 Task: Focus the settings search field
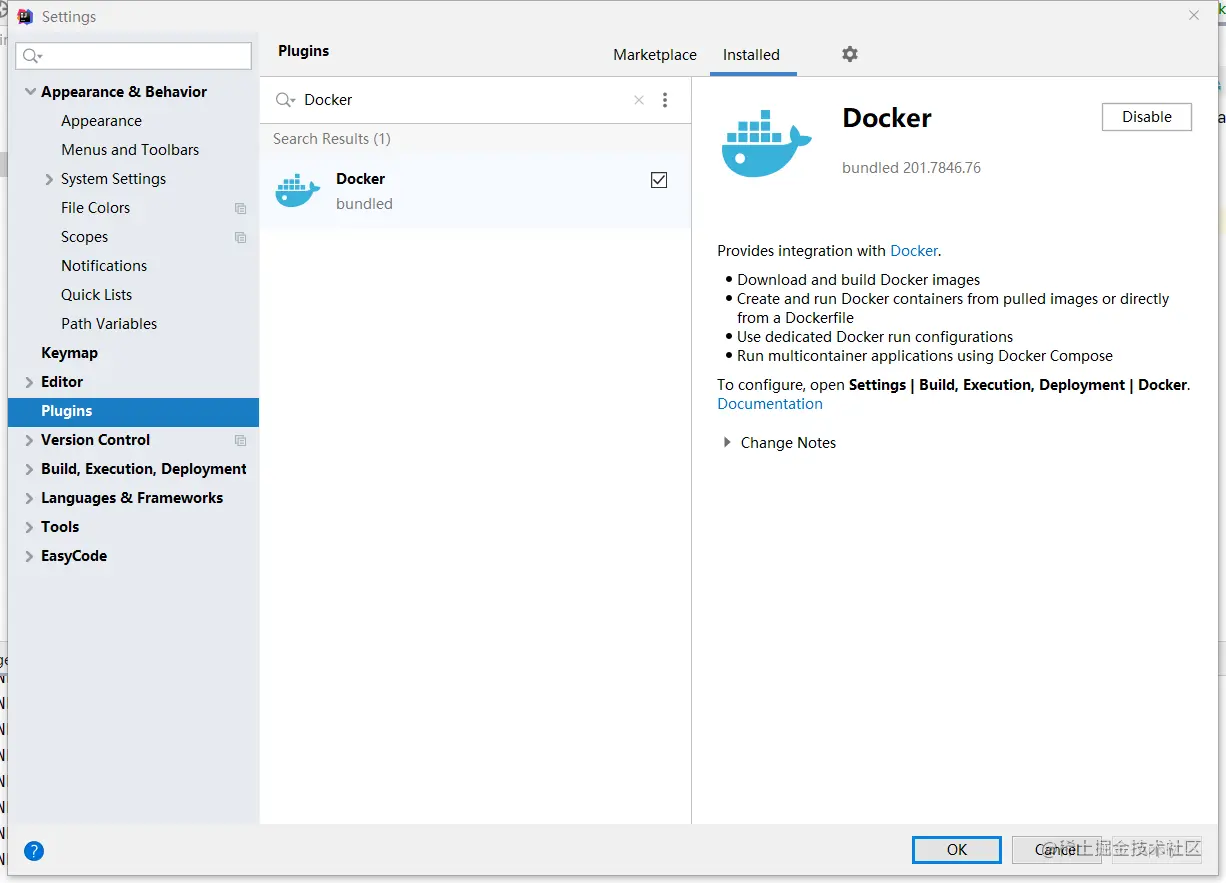coord(134,56)
